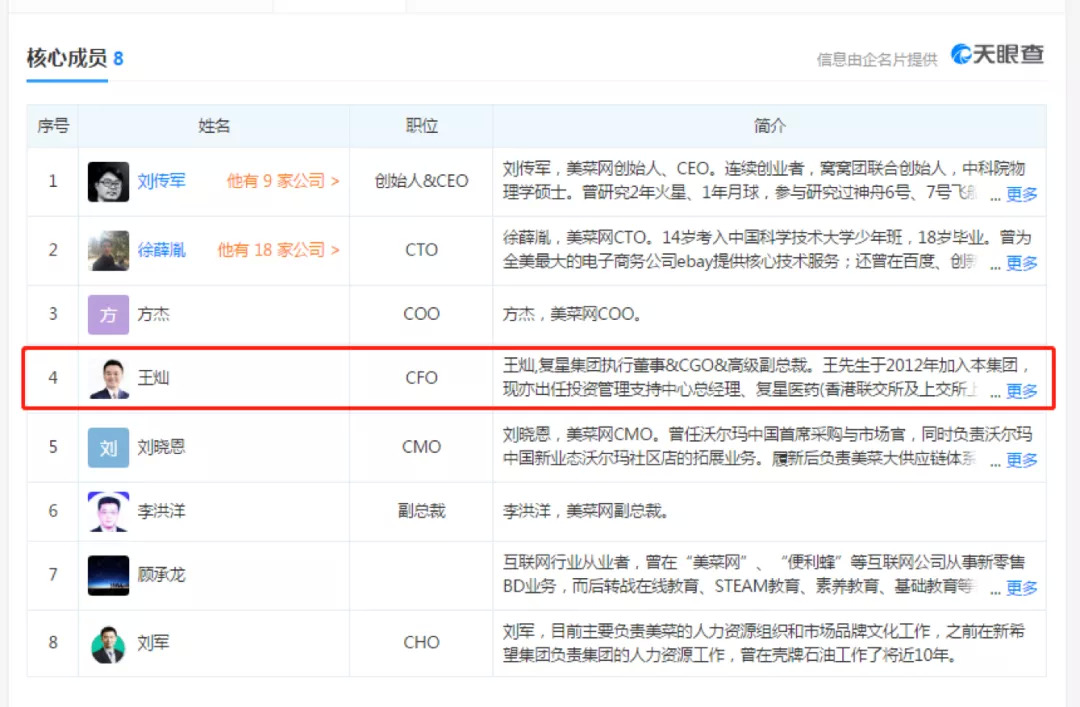Viewport: 1080px width, 707px height.
Task: Click the CFO position cell
Action: point(422,378)
